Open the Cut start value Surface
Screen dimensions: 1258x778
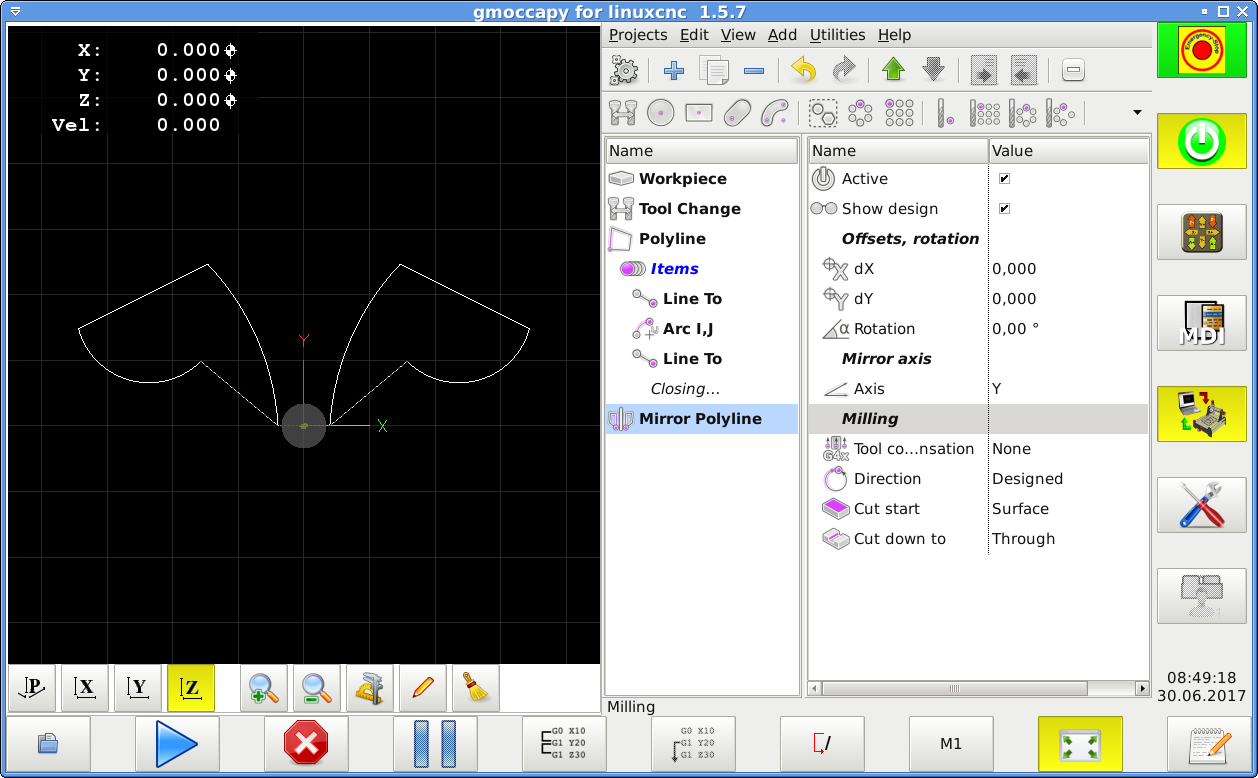[1020, 509]
